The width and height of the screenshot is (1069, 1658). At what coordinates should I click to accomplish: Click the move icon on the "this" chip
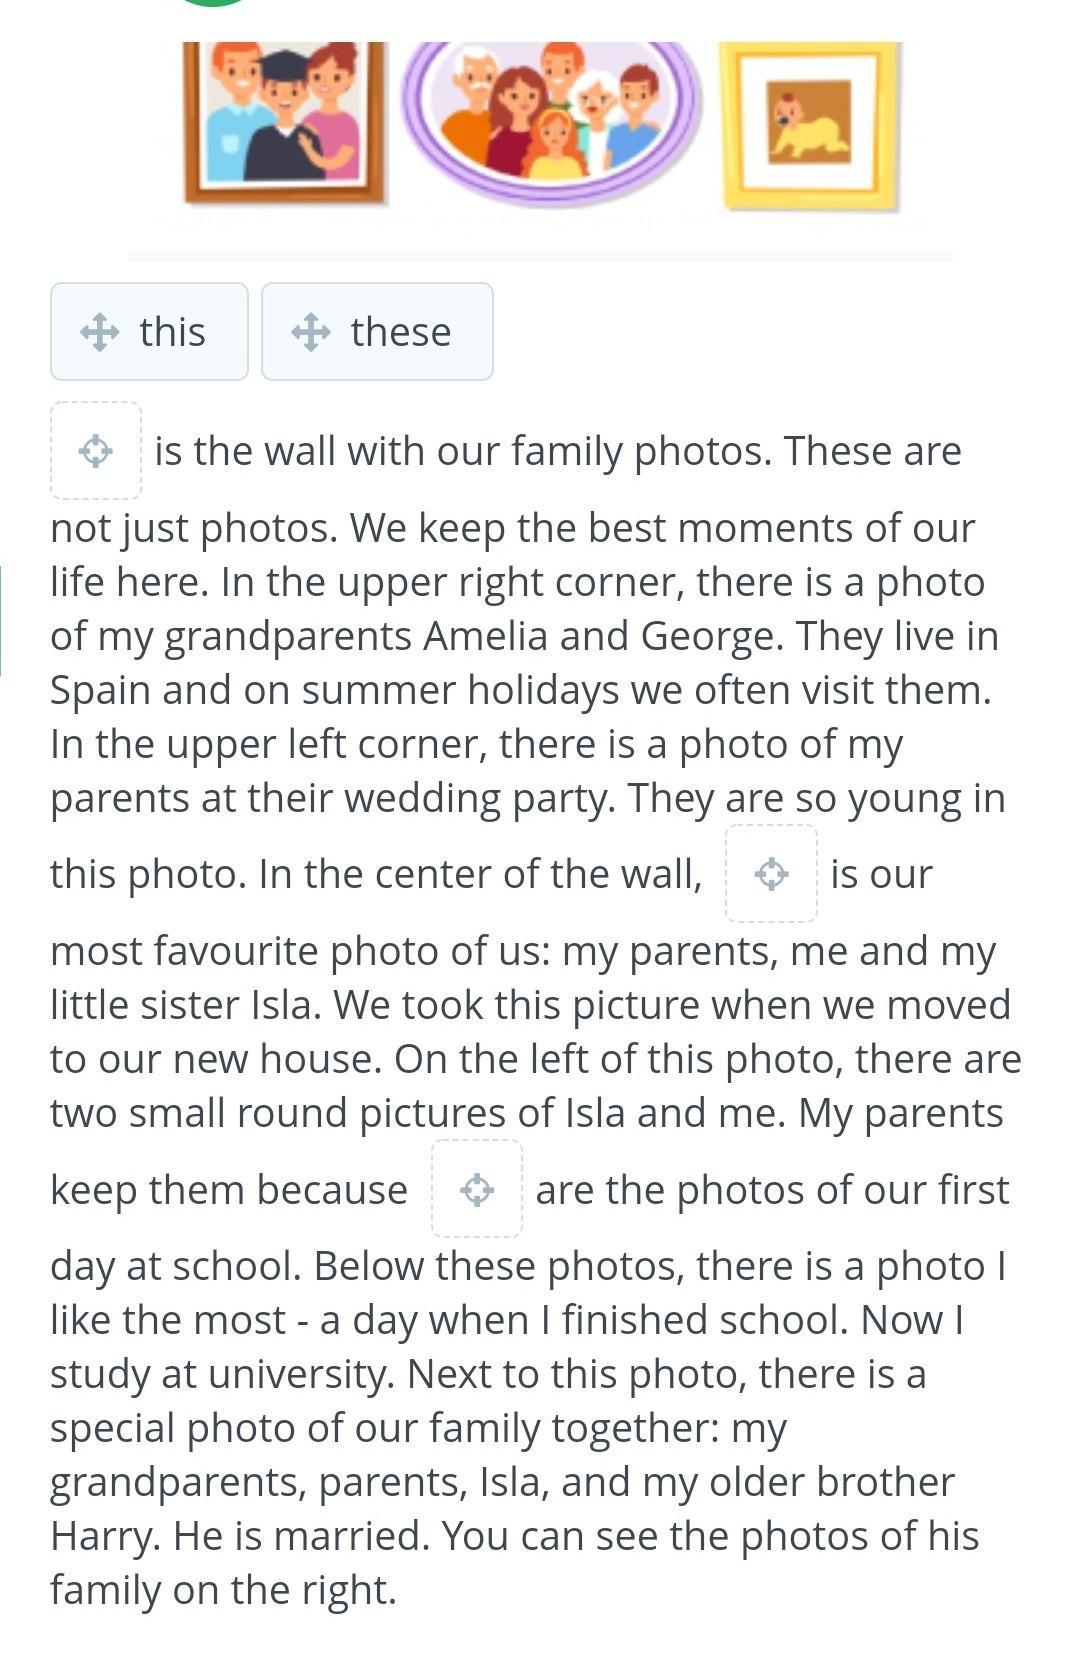click(x=100, y=332)
